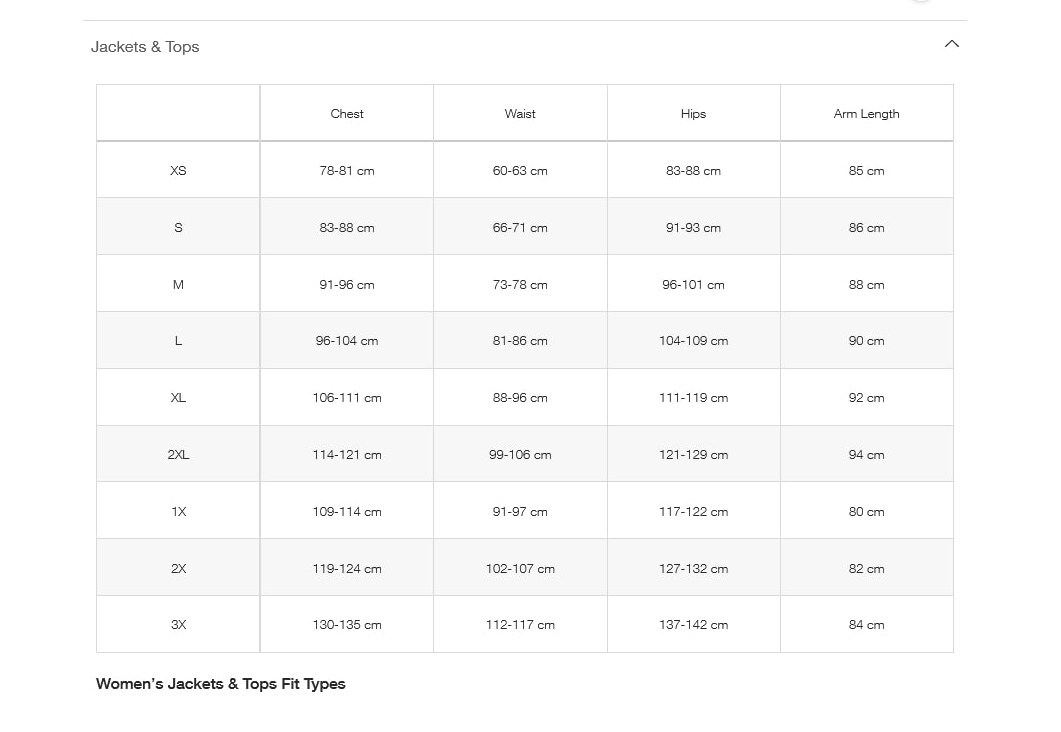Click the 111-119 cm hips cell
The height and width of the screenshot is (732, 1061).
693,398
